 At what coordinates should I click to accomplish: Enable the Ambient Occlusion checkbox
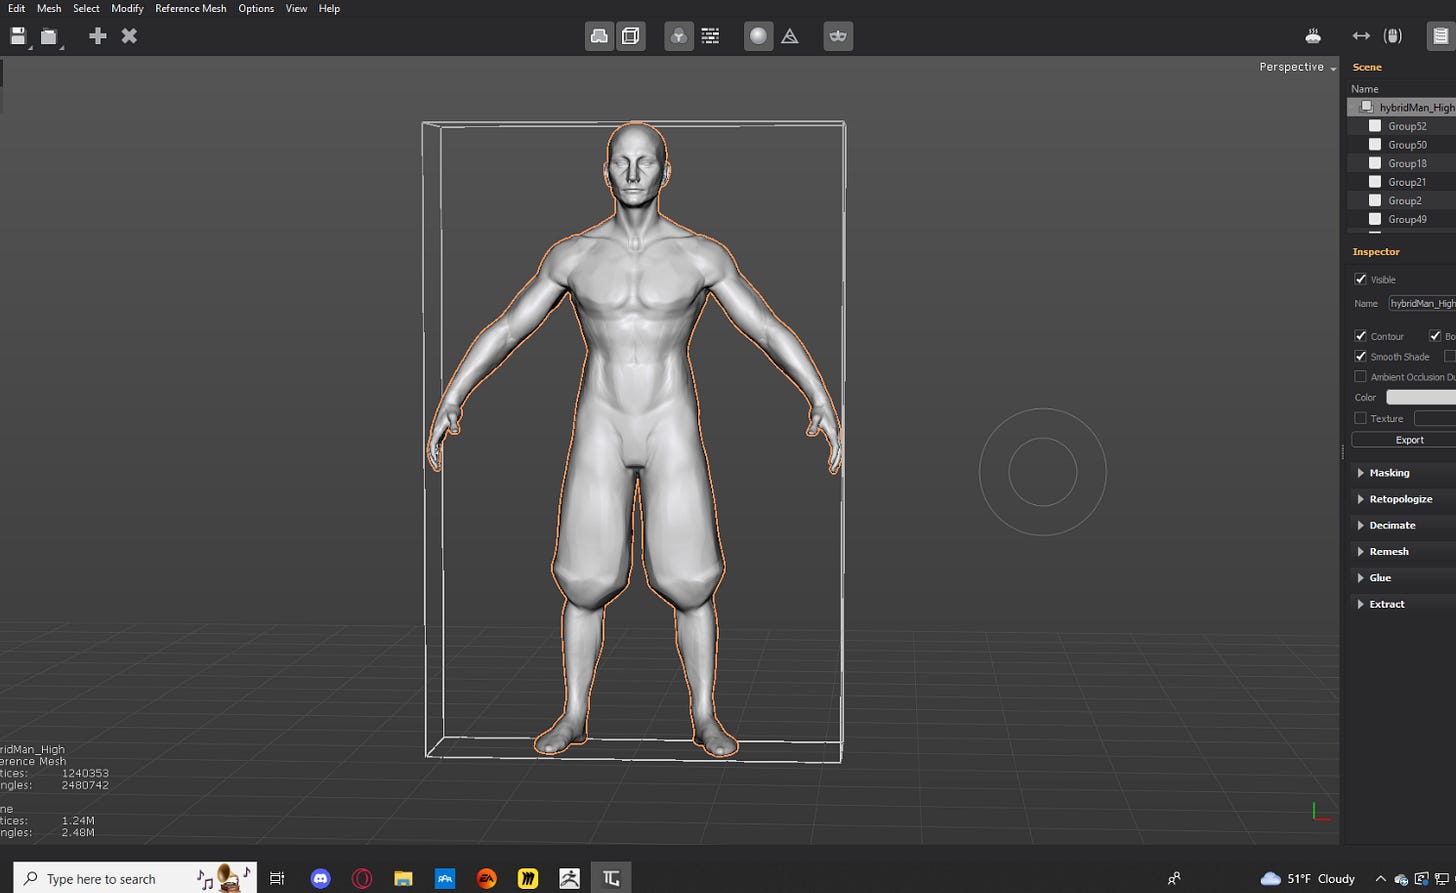pos(1360,377)
